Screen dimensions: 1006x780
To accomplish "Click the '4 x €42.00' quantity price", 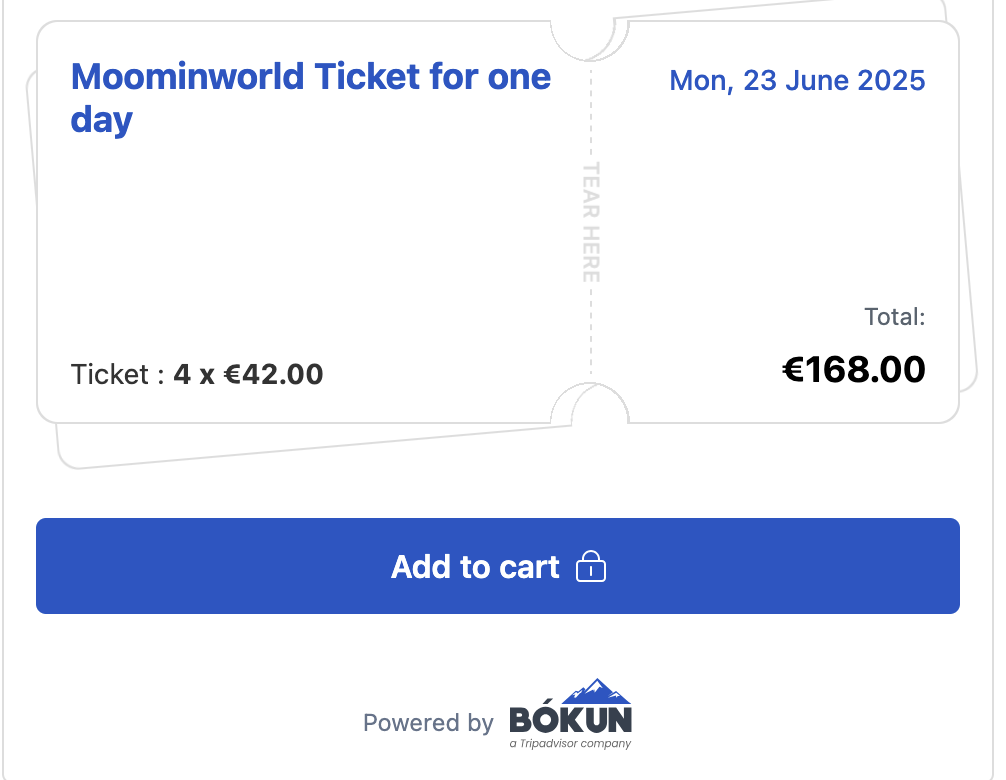I will click(248, 375).
